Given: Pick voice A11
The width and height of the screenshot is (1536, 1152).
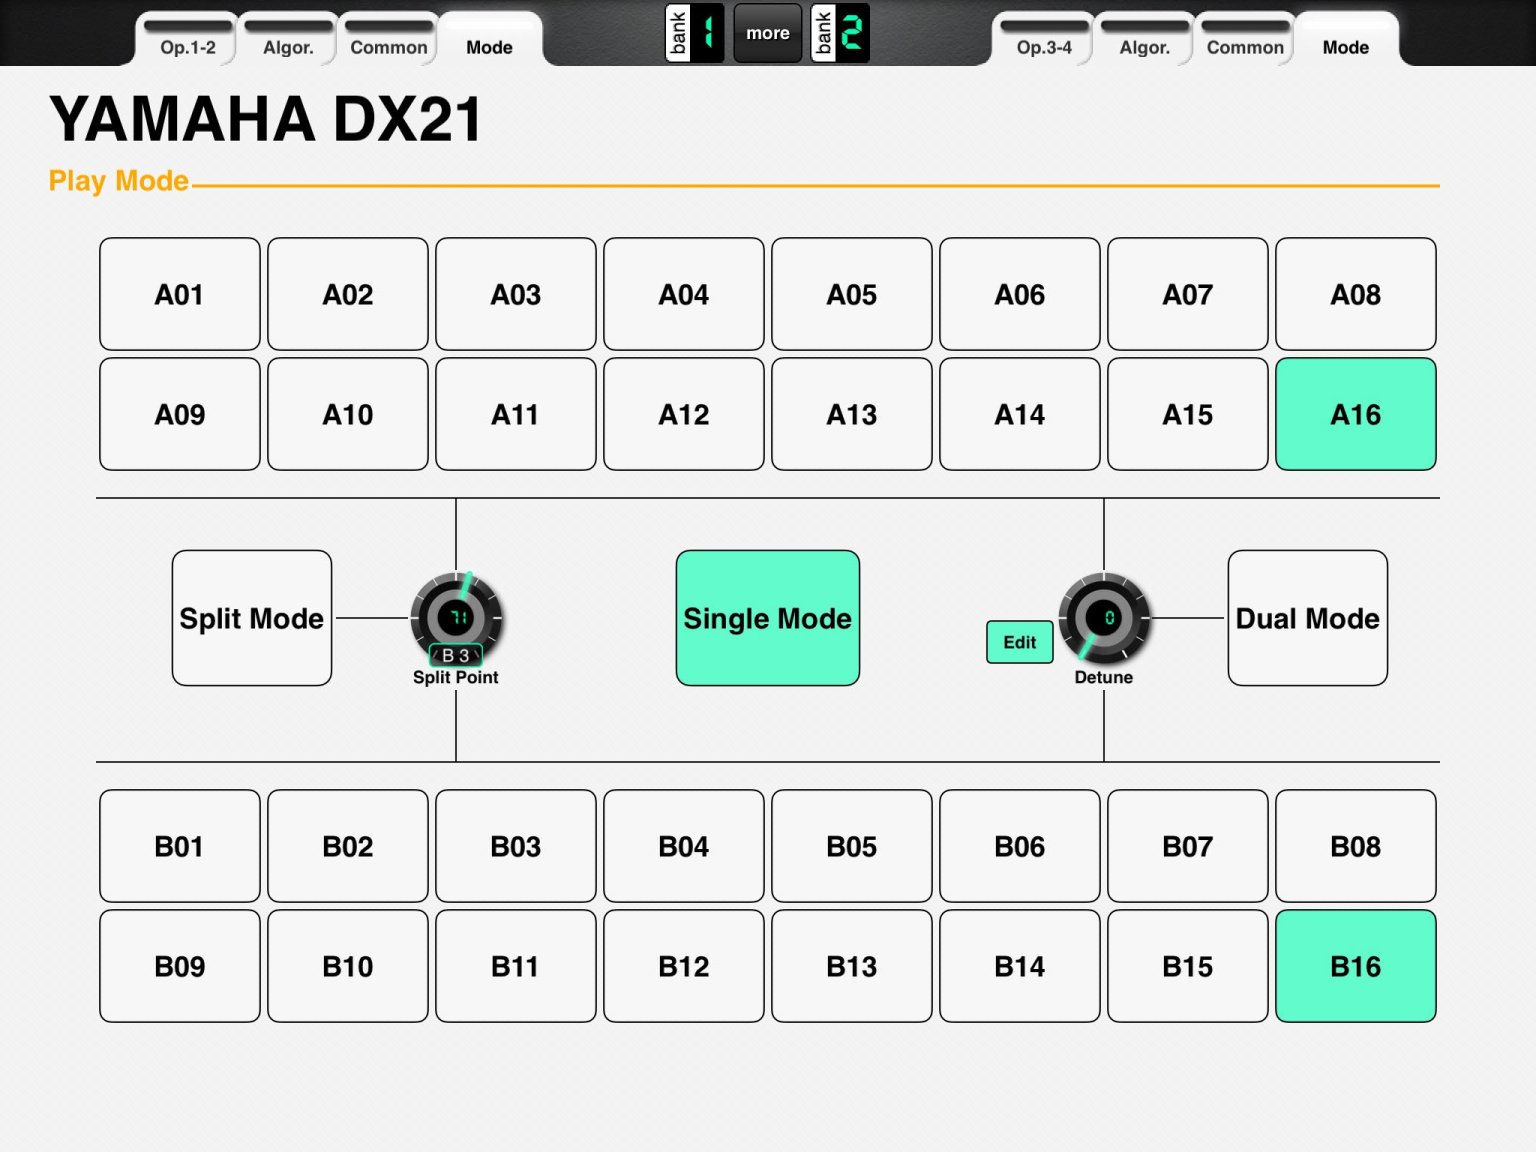Looking at the screenshot, I should (x=516, y=414).
